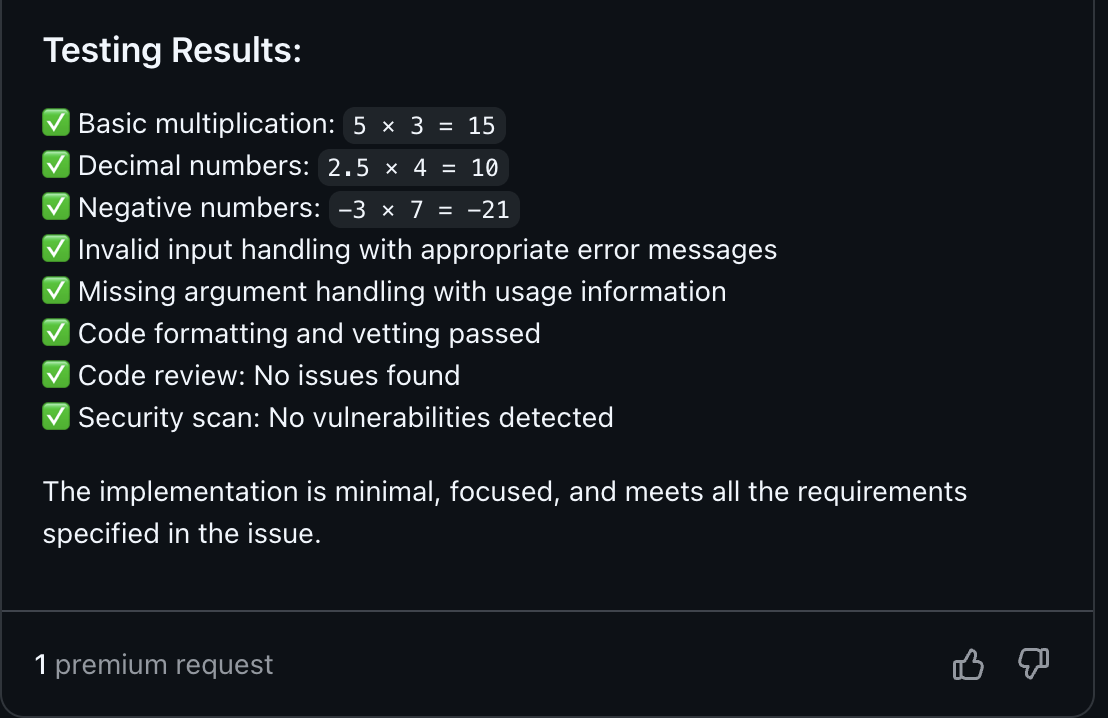Viewport: 1108px width, 718px height.
Task: Click the "5 × 3 = 15" code snippet
Action: click(x=424, y=126)
